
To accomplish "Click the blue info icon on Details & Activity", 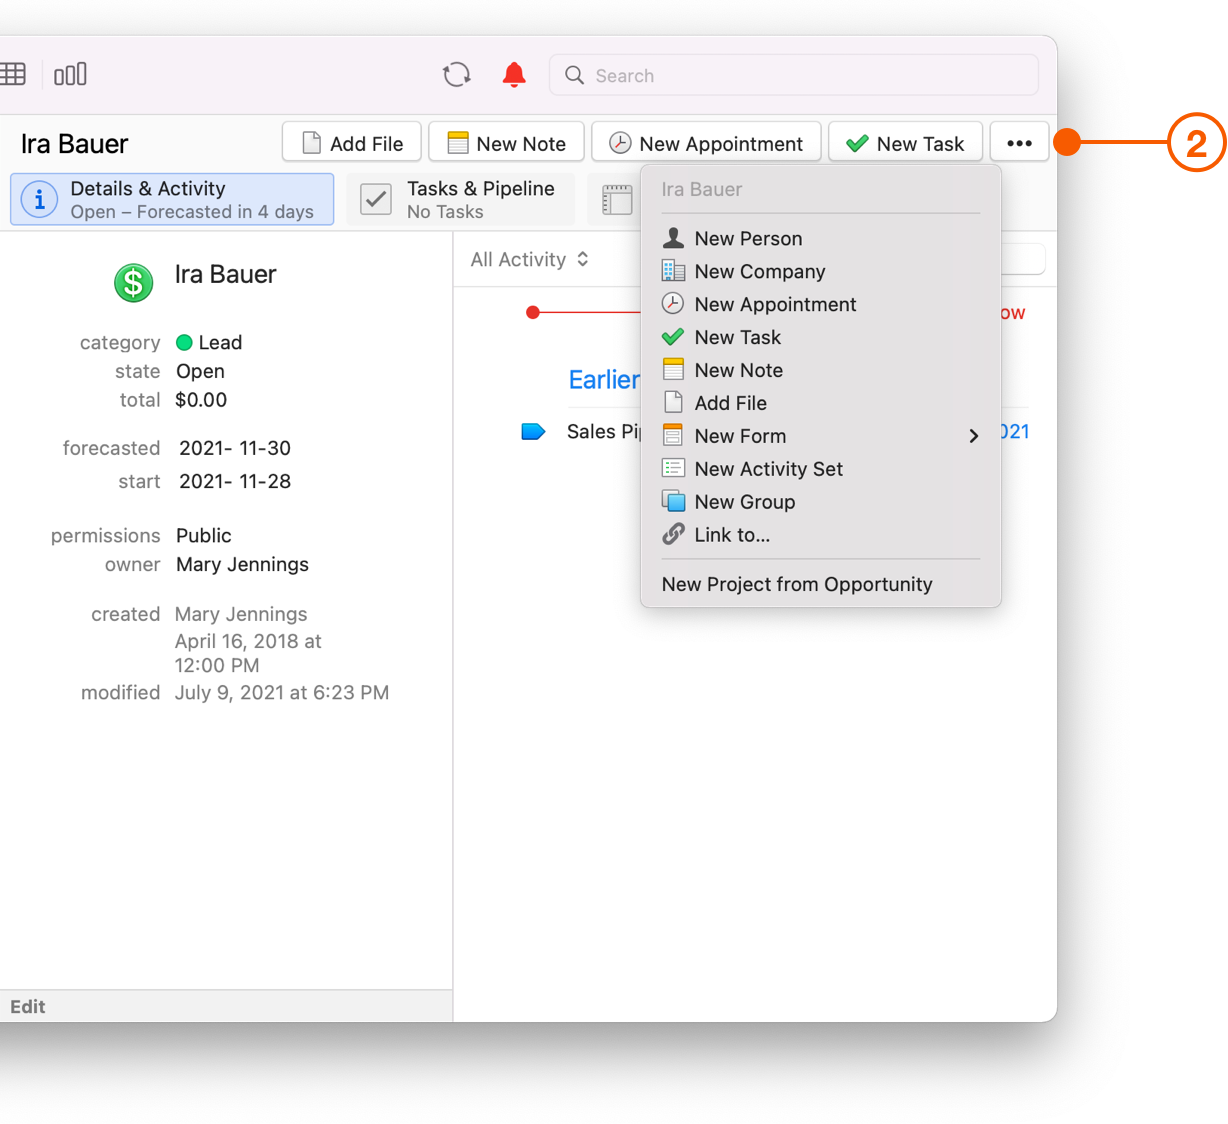I will [x=39, y=199].
